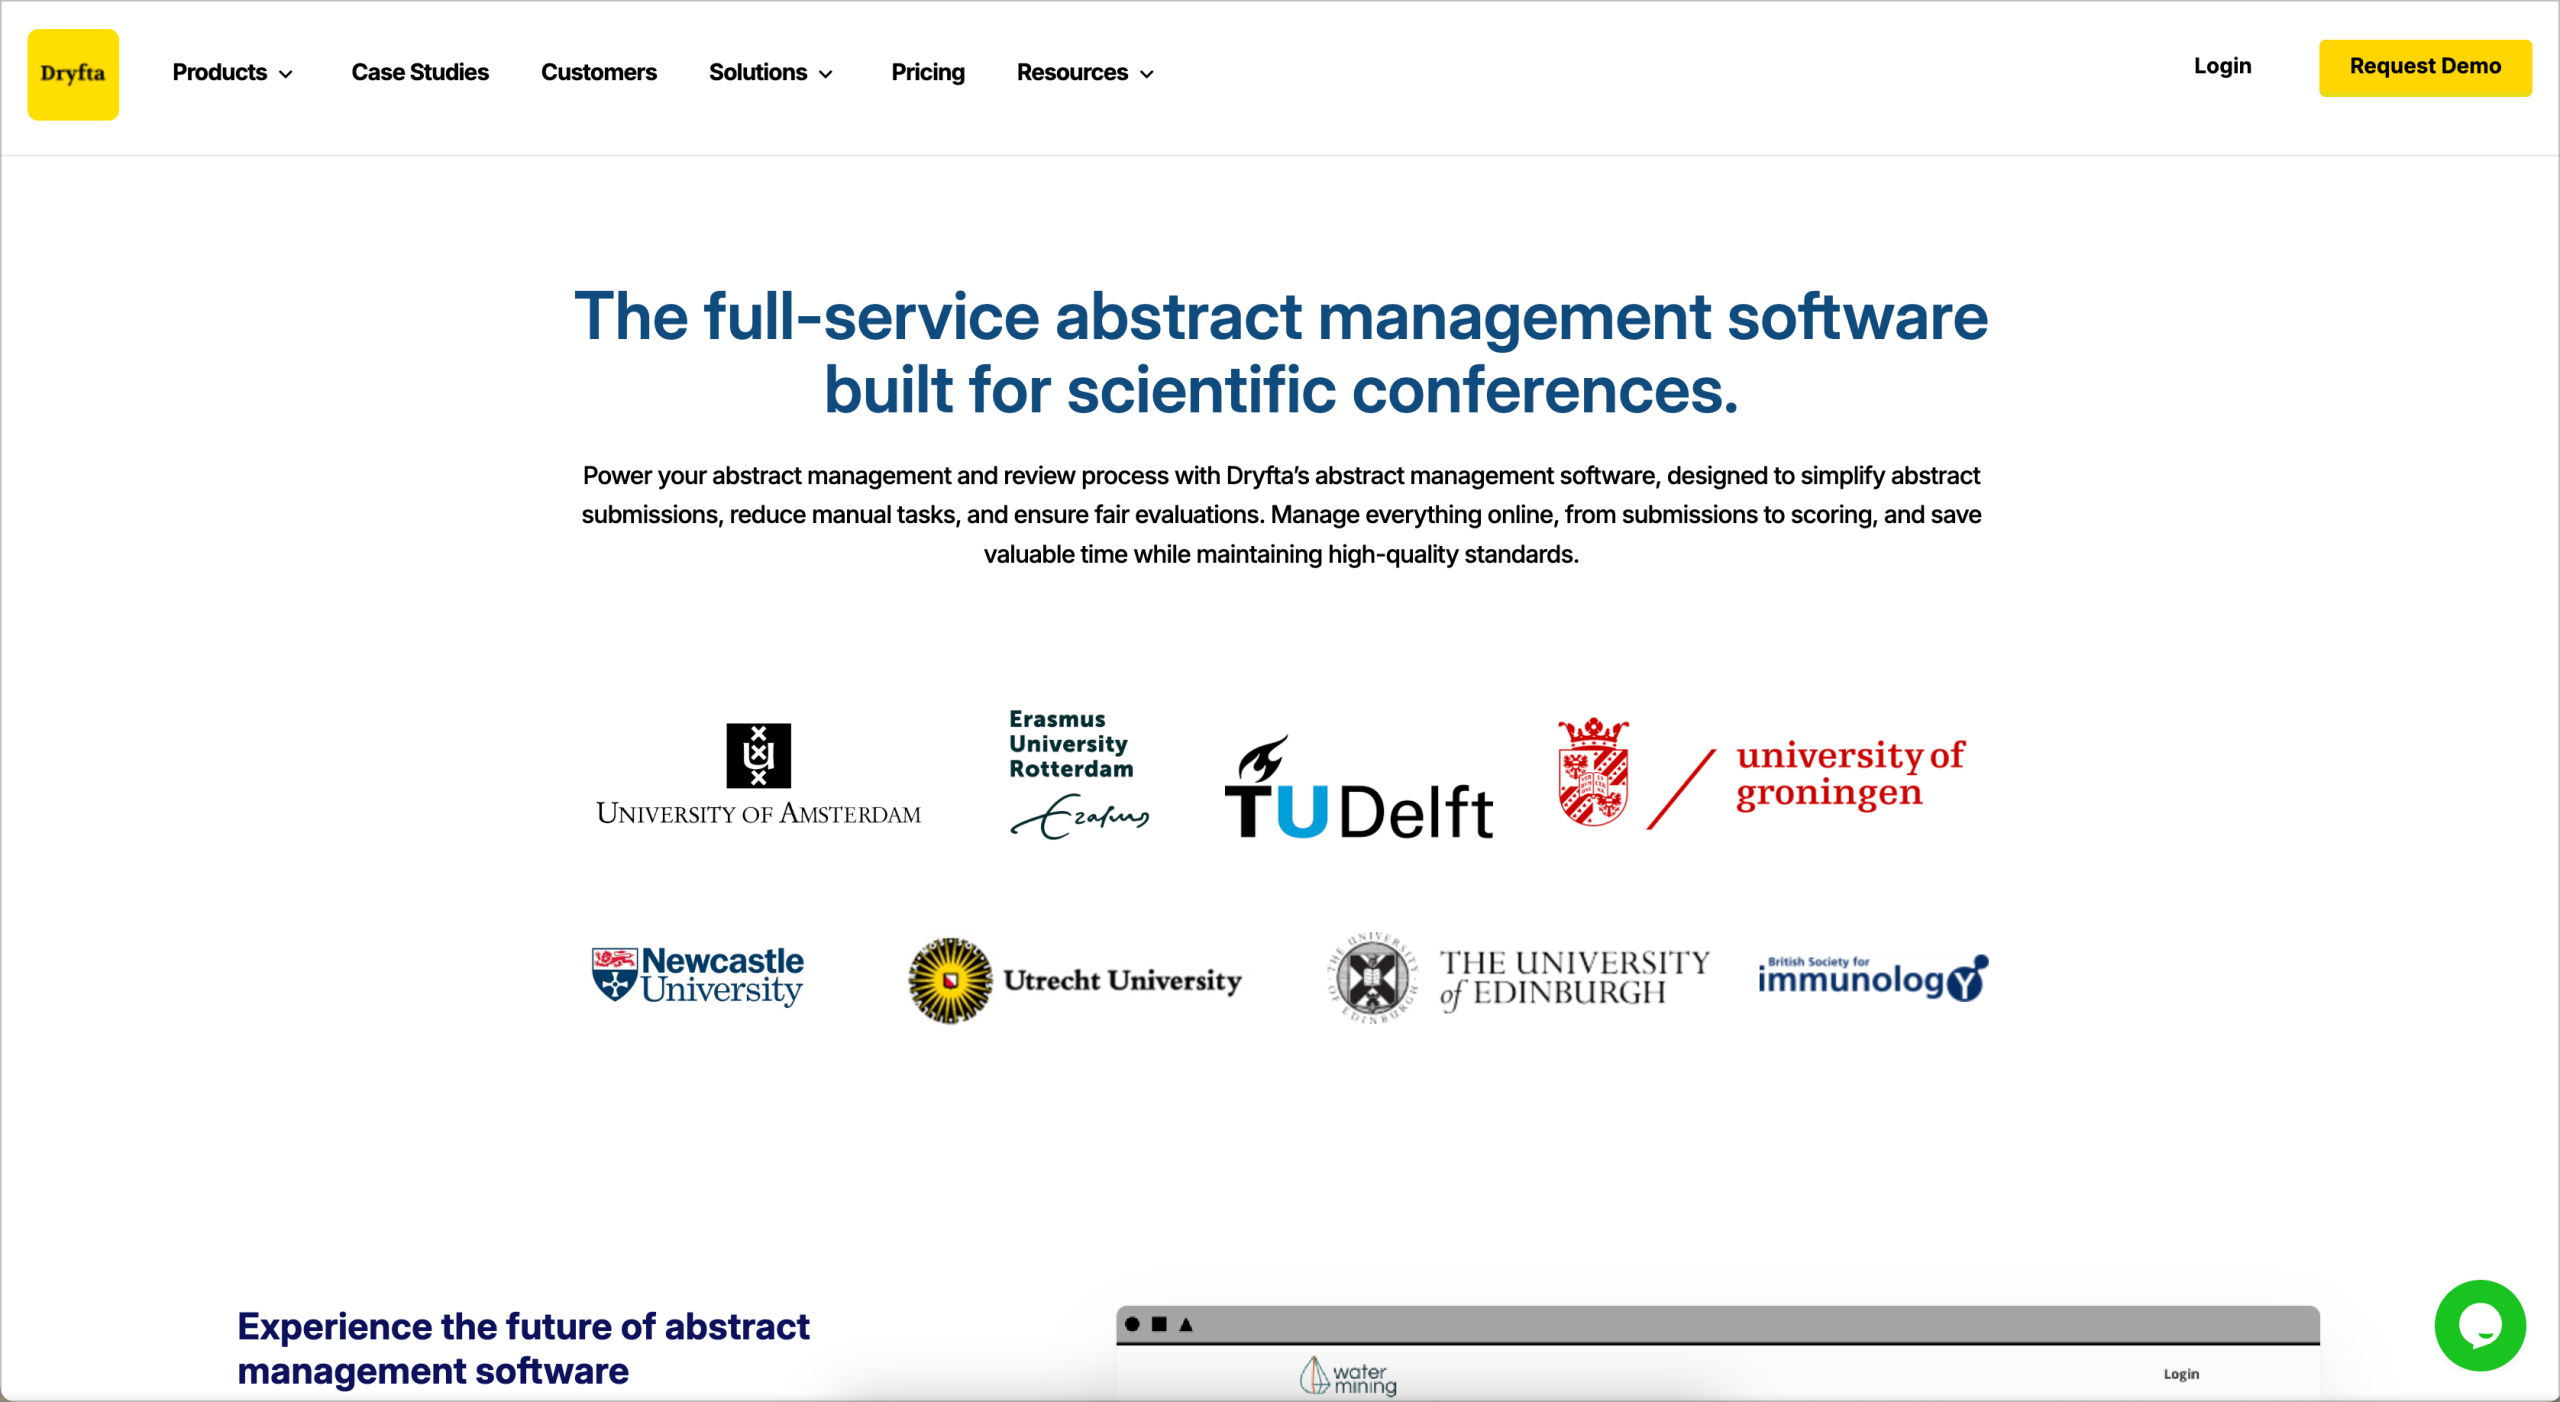This screenshot has height=1402, width=2560.
Task: Open the Pricing page
Action: pyautogui.click(x=927, y=73)
